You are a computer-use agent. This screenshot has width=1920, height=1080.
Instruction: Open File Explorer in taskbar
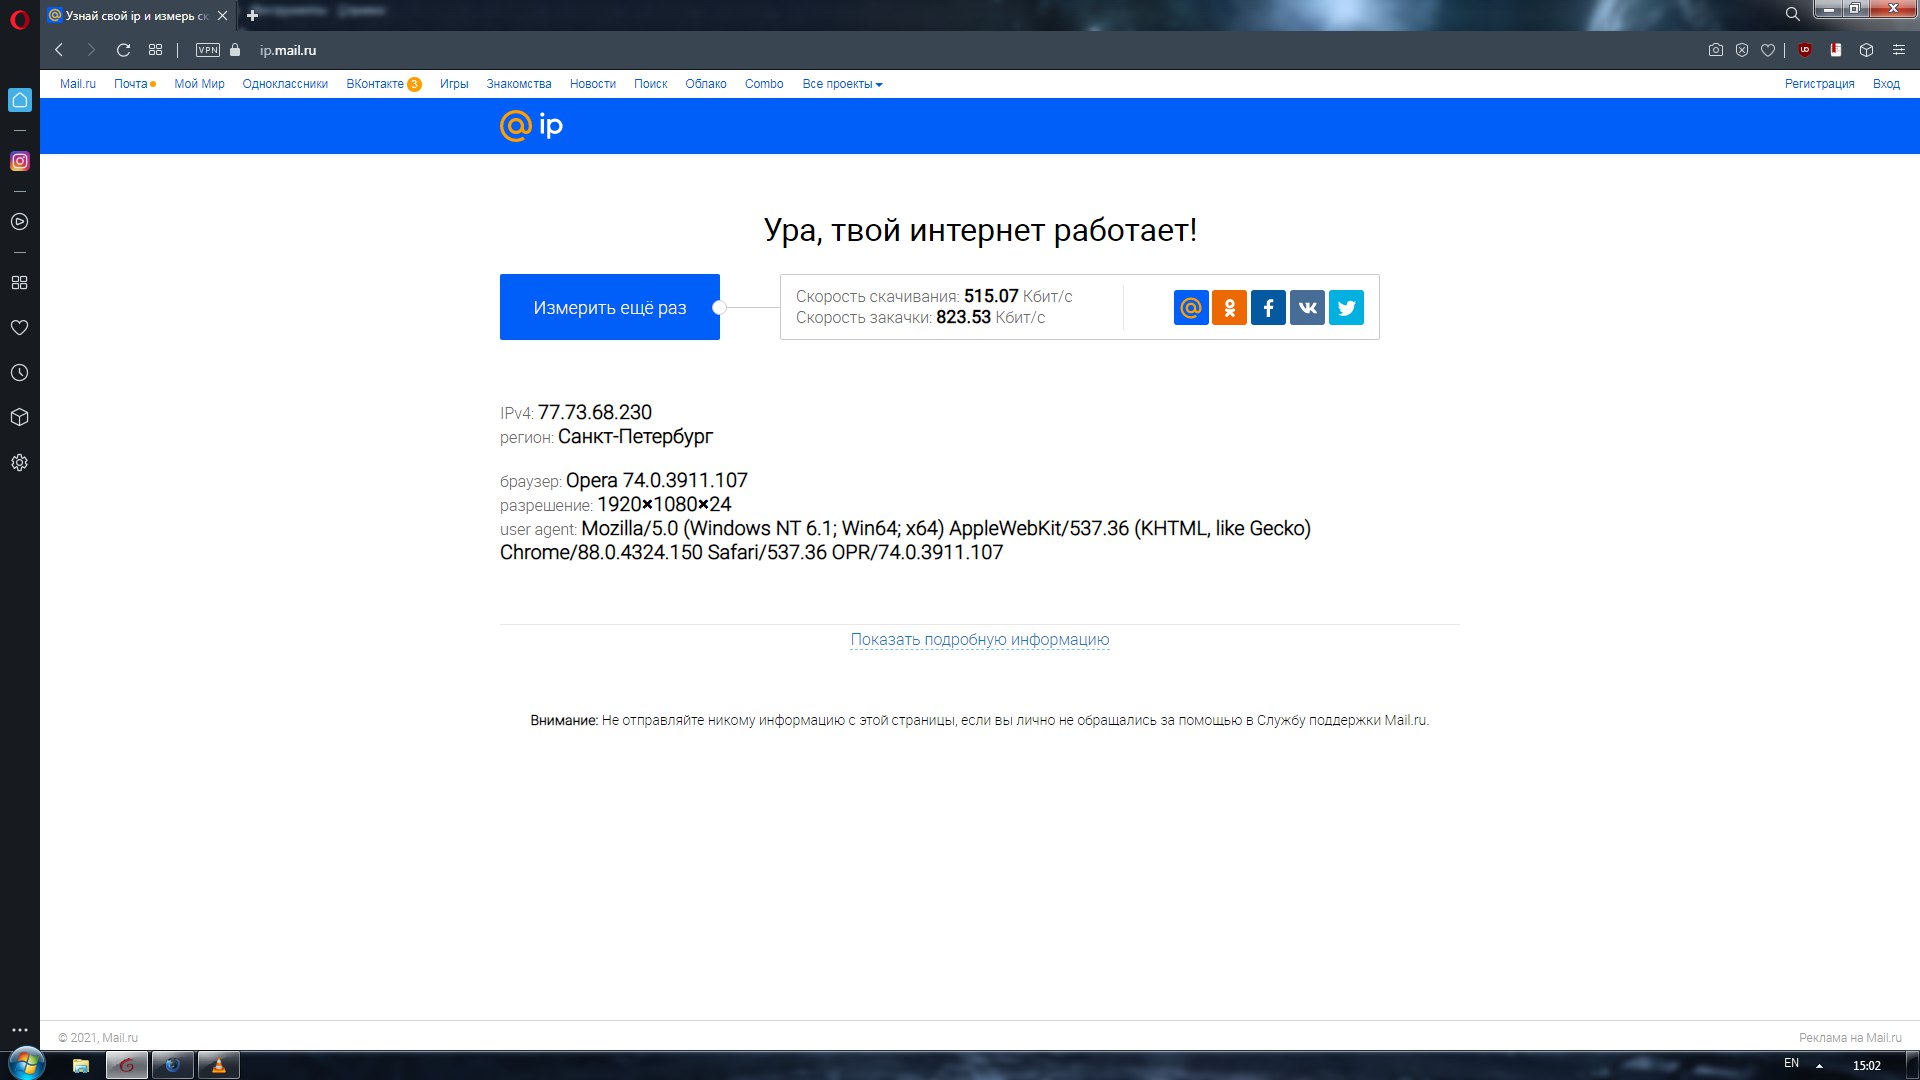point(81,1065)
